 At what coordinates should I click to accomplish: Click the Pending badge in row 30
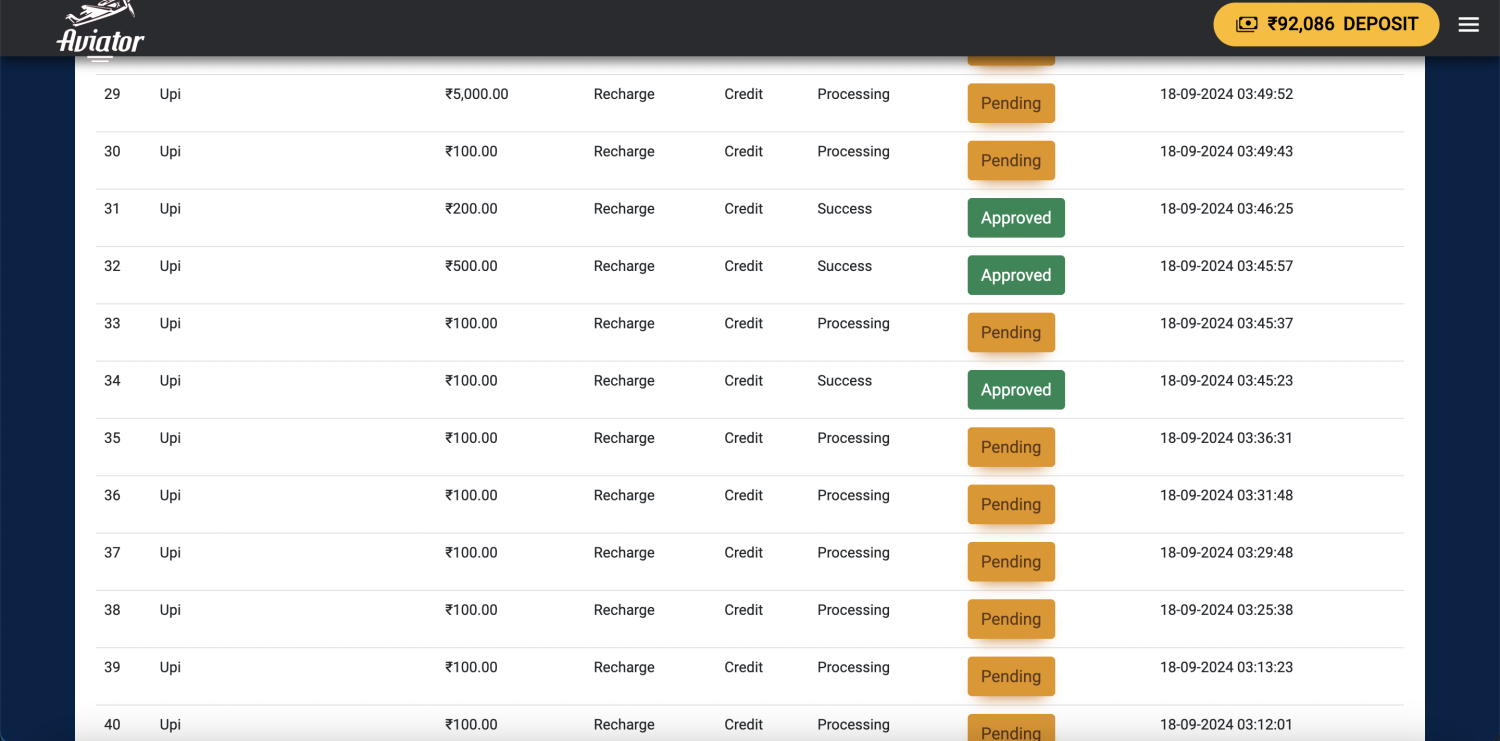click(x=1010, y=161)
